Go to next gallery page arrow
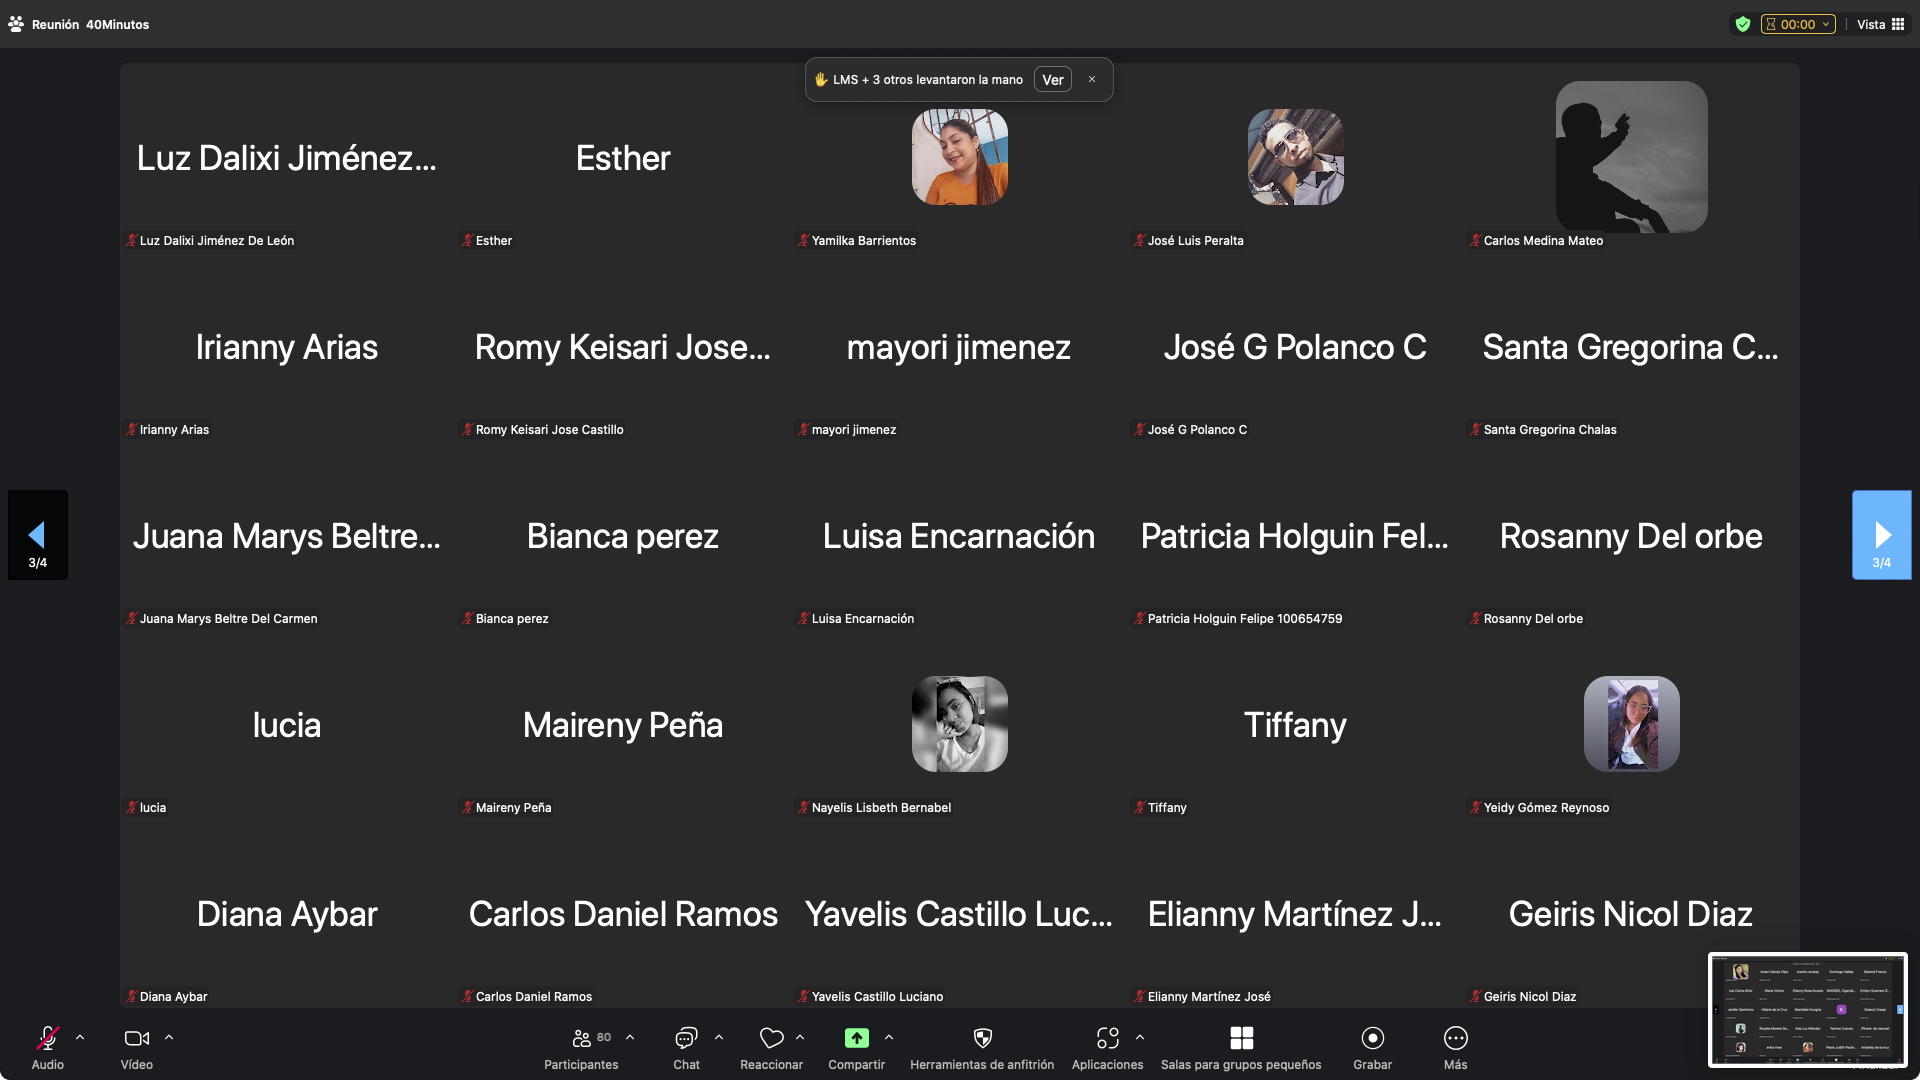Image resolution: width=1920 pixels, height=1080 pixels. (x=1881, y=535)
